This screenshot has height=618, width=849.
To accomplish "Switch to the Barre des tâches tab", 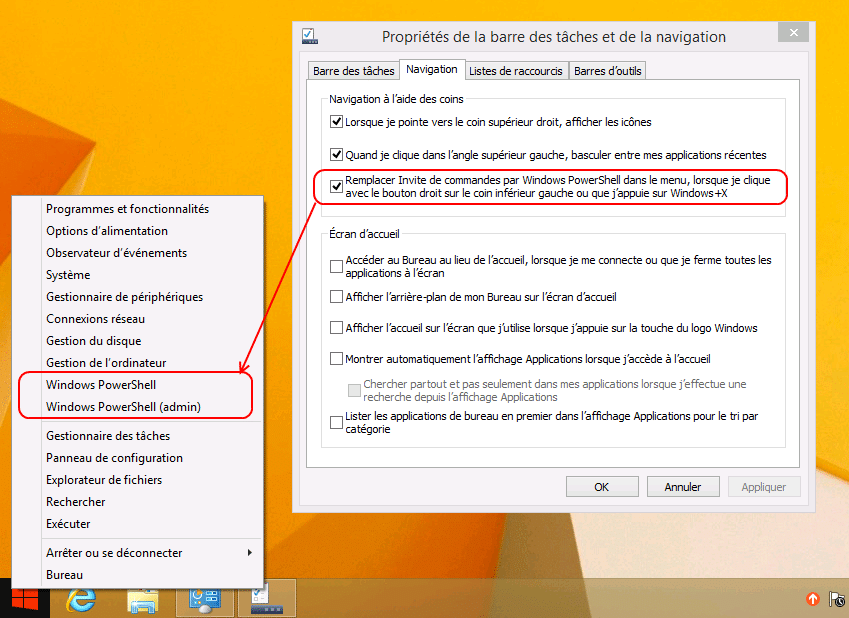I will click(x=354, y=71).
